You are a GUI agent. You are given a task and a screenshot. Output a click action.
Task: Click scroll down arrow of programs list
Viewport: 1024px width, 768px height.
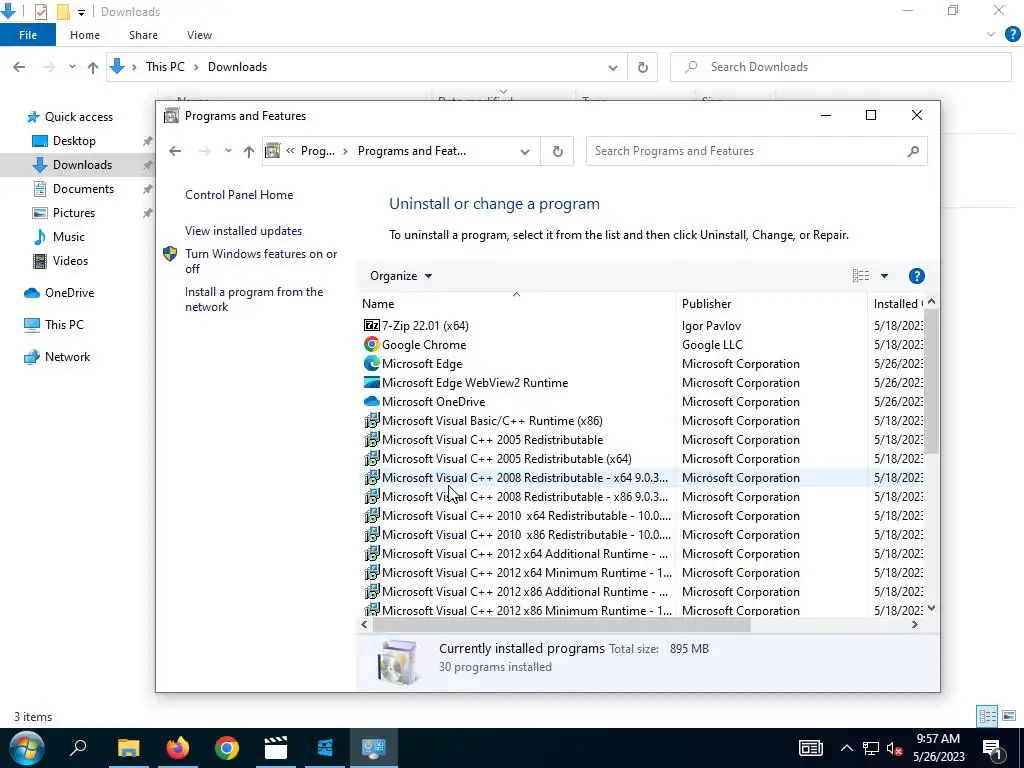931,608
